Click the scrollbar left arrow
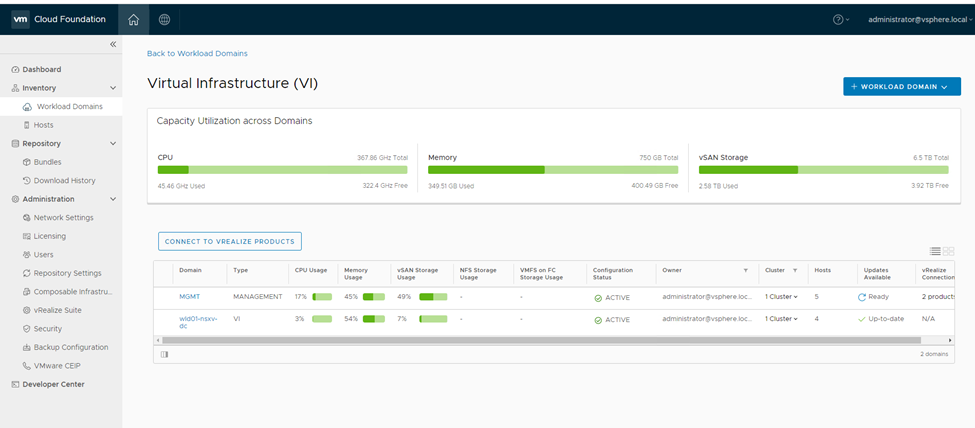 point(157,340)
